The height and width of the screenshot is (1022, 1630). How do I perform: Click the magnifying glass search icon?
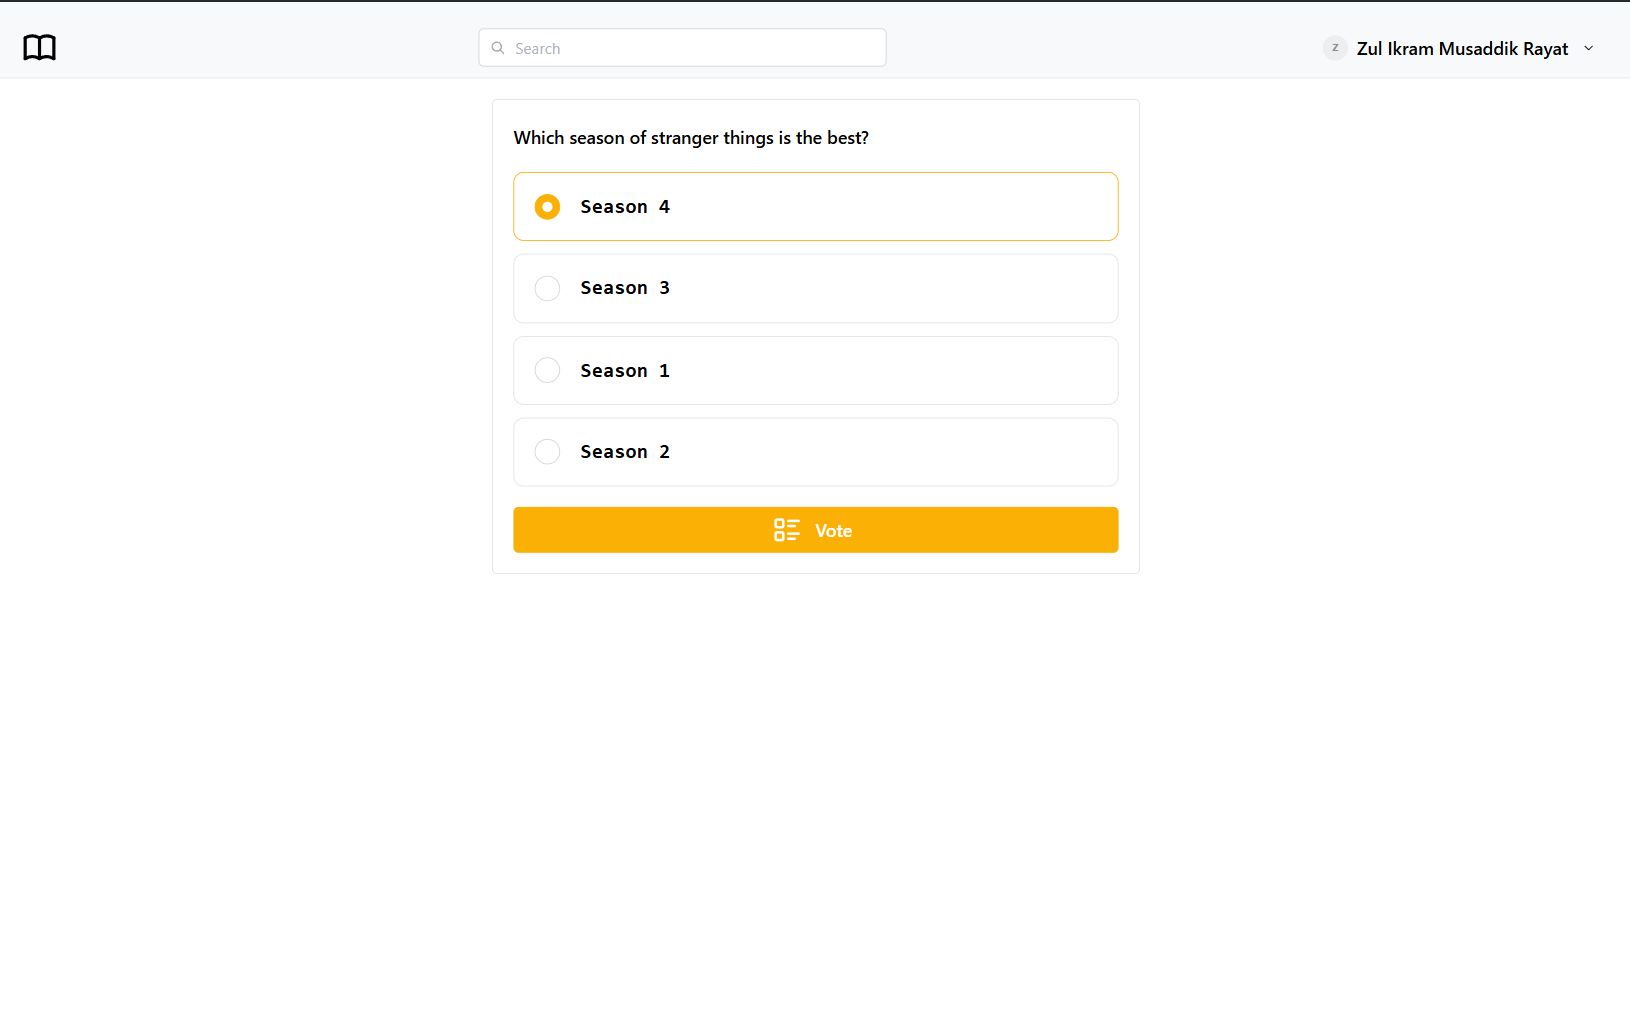coord(498,48)
